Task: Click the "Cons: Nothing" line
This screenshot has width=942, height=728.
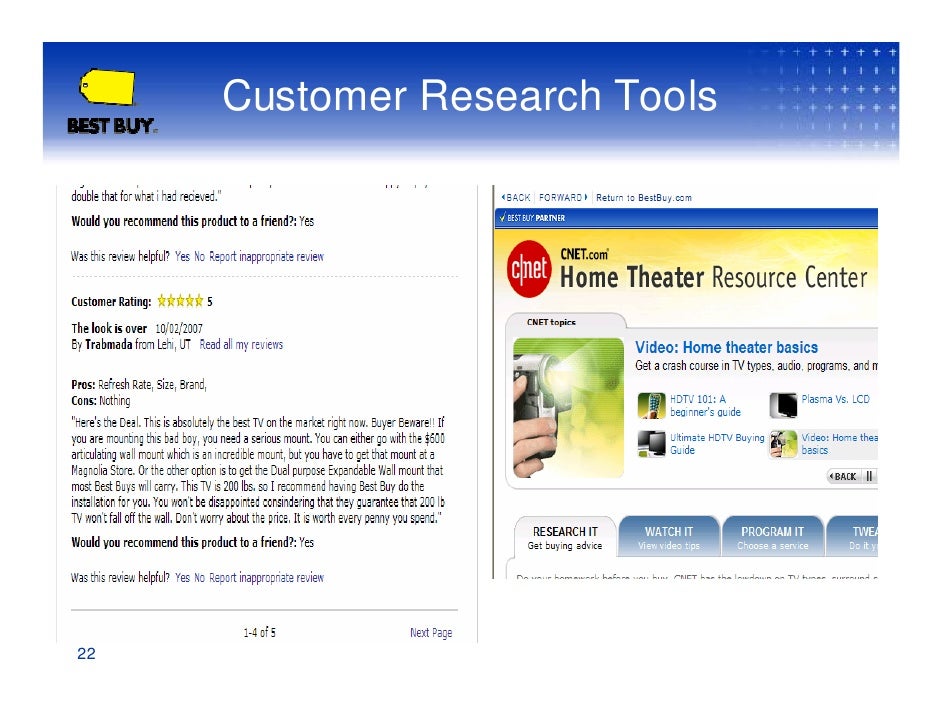Action: click(x=100, y=401)
